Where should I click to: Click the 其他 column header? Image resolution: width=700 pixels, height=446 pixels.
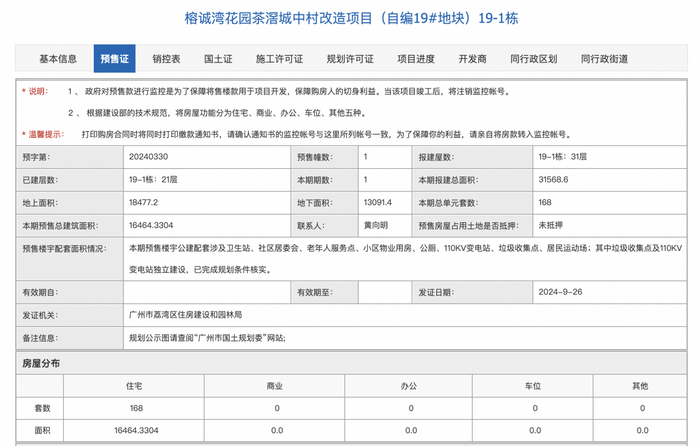(640, 386)
